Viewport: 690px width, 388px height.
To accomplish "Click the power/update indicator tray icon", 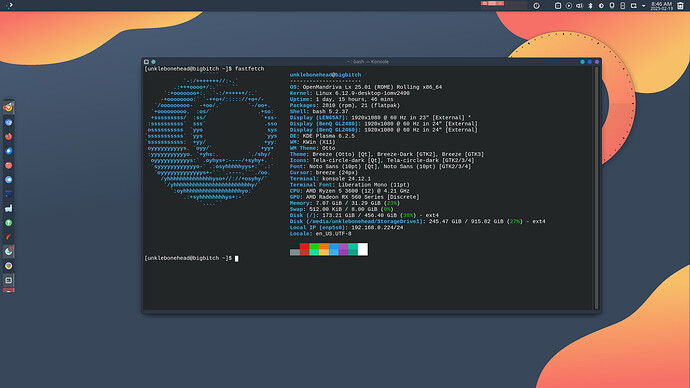I will coord(536,6).
